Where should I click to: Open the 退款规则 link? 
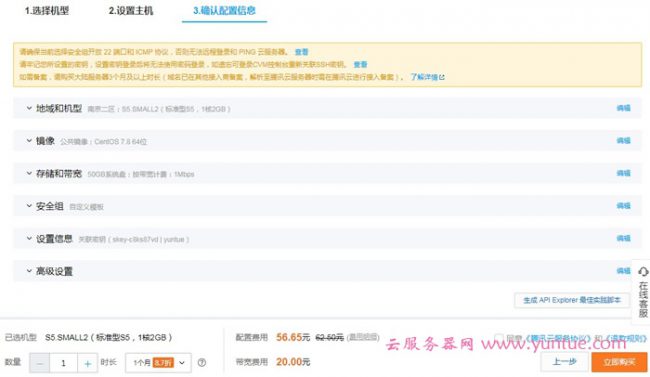(626, 338)
